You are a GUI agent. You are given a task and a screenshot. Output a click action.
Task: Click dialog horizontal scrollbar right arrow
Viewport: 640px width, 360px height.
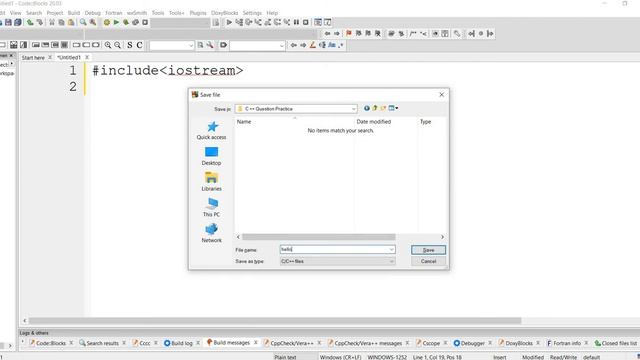[442, 237]
